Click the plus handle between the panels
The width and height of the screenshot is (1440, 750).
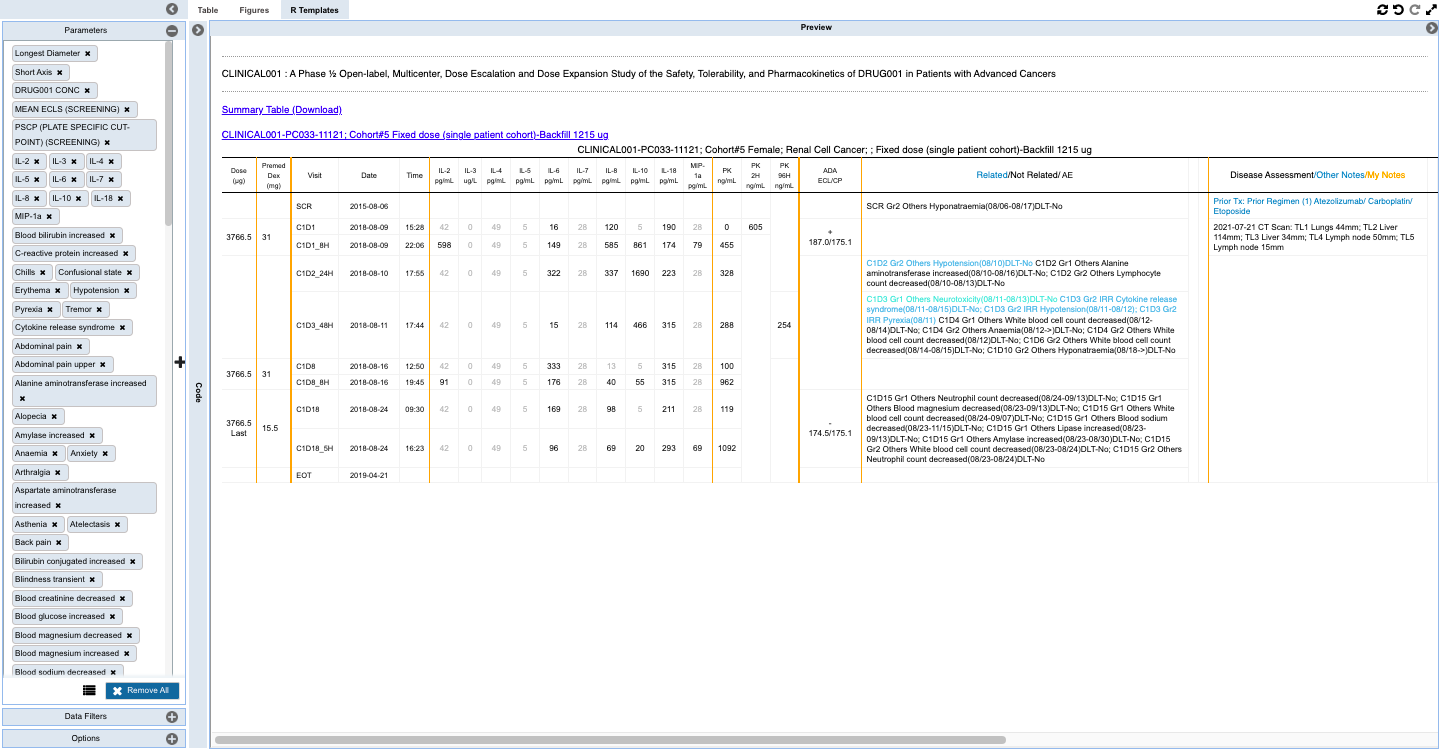[181, 361]
